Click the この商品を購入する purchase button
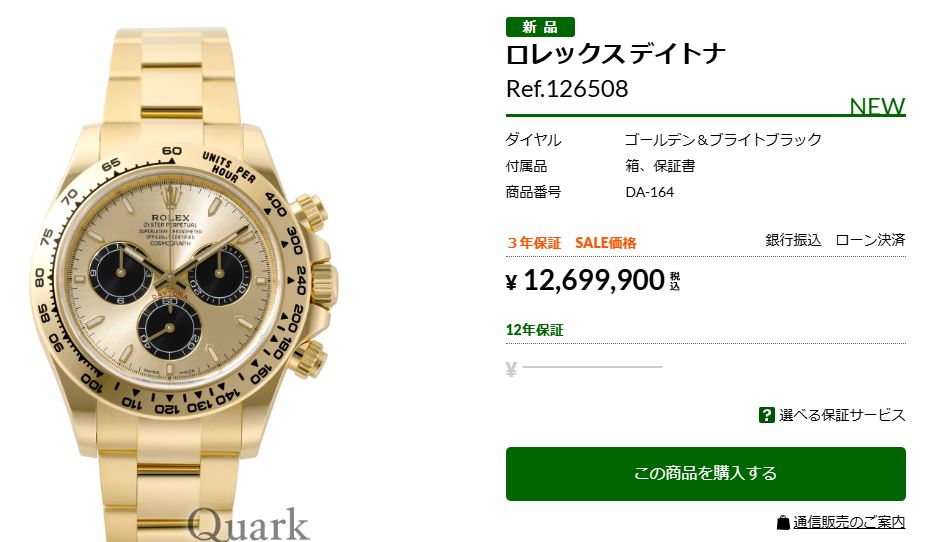Screen dimensions: 927x542 click(705, 473)
